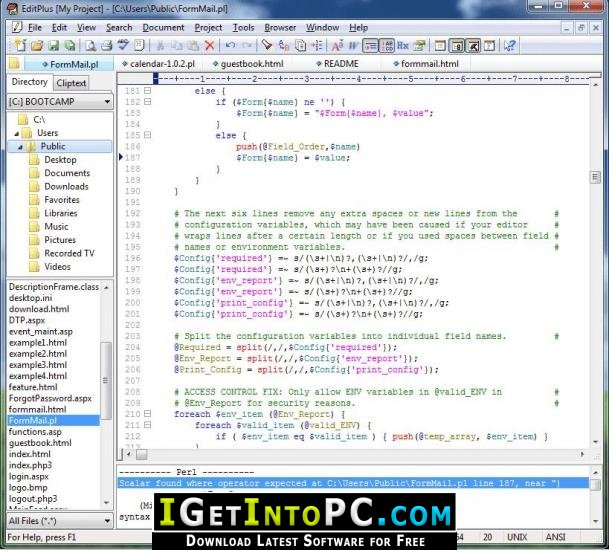Click the Undo arrow icon

pos(230,45)
